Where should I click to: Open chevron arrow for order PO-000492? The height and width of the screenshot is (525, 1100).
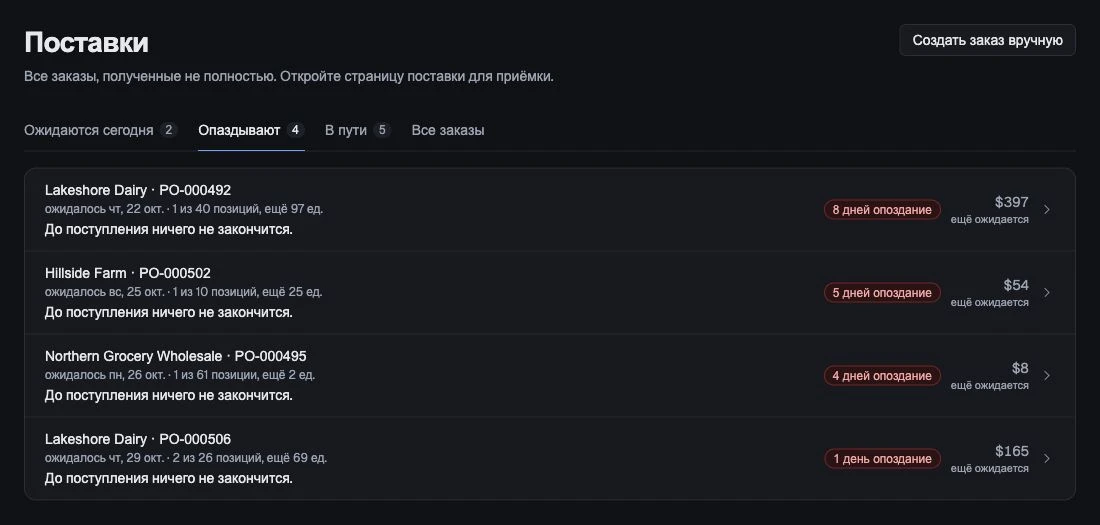[1047, 210]
